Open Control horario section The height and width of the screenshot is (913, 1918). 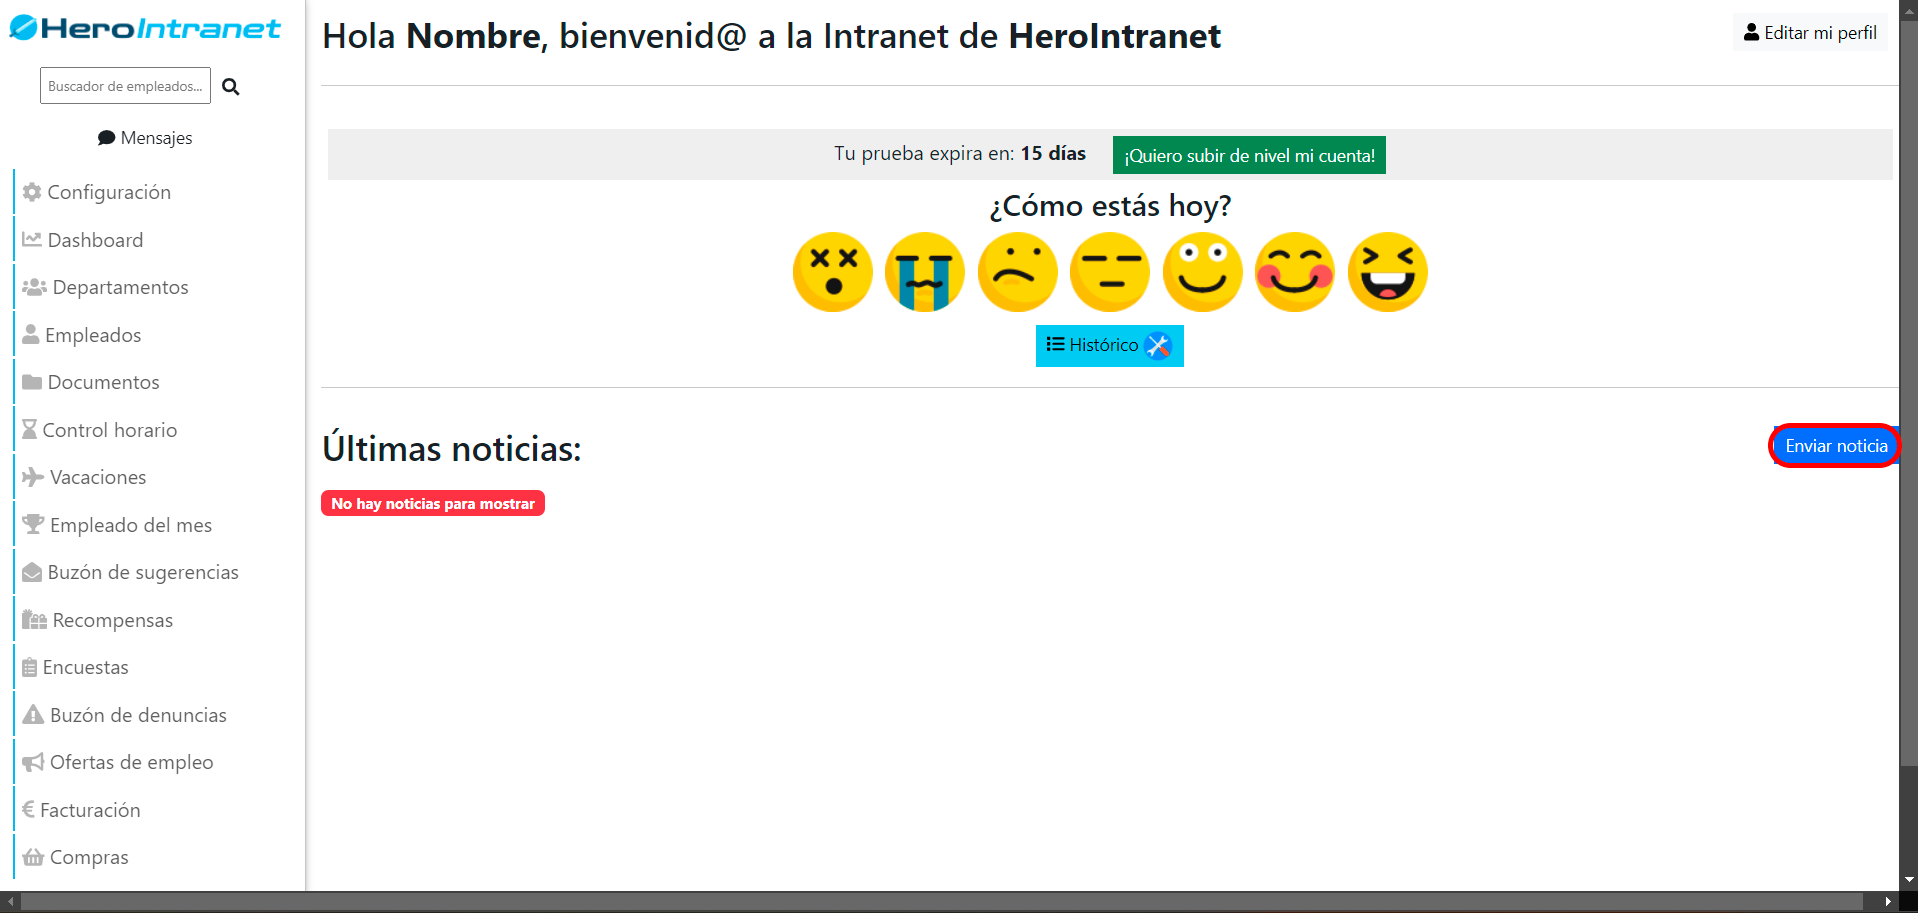[x=99, y=430]
